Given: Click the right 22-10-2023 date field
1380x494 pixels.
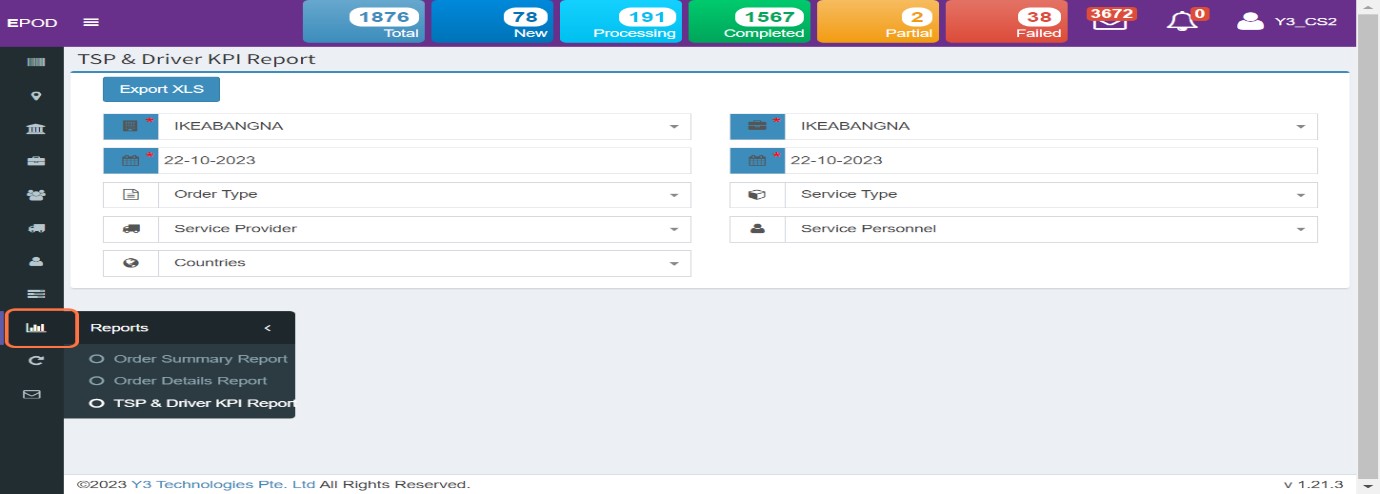Looking at the screenshot, I should pos(1051,160).
